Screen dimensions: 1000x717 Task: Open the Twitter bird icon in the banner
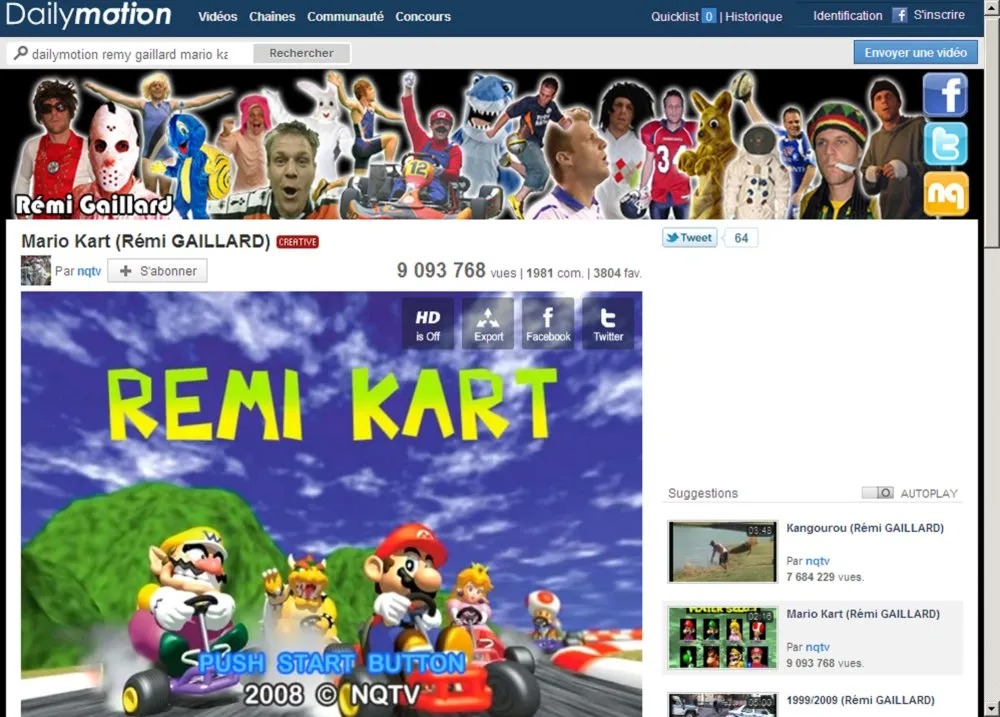pyautogui.click(x=945, y=144)
